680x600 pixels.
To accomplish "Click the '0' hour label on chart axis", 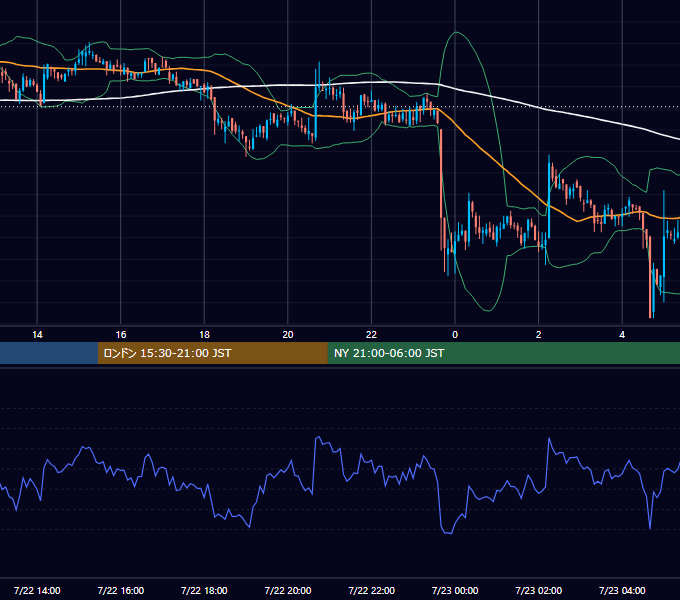I will (455, 335).
